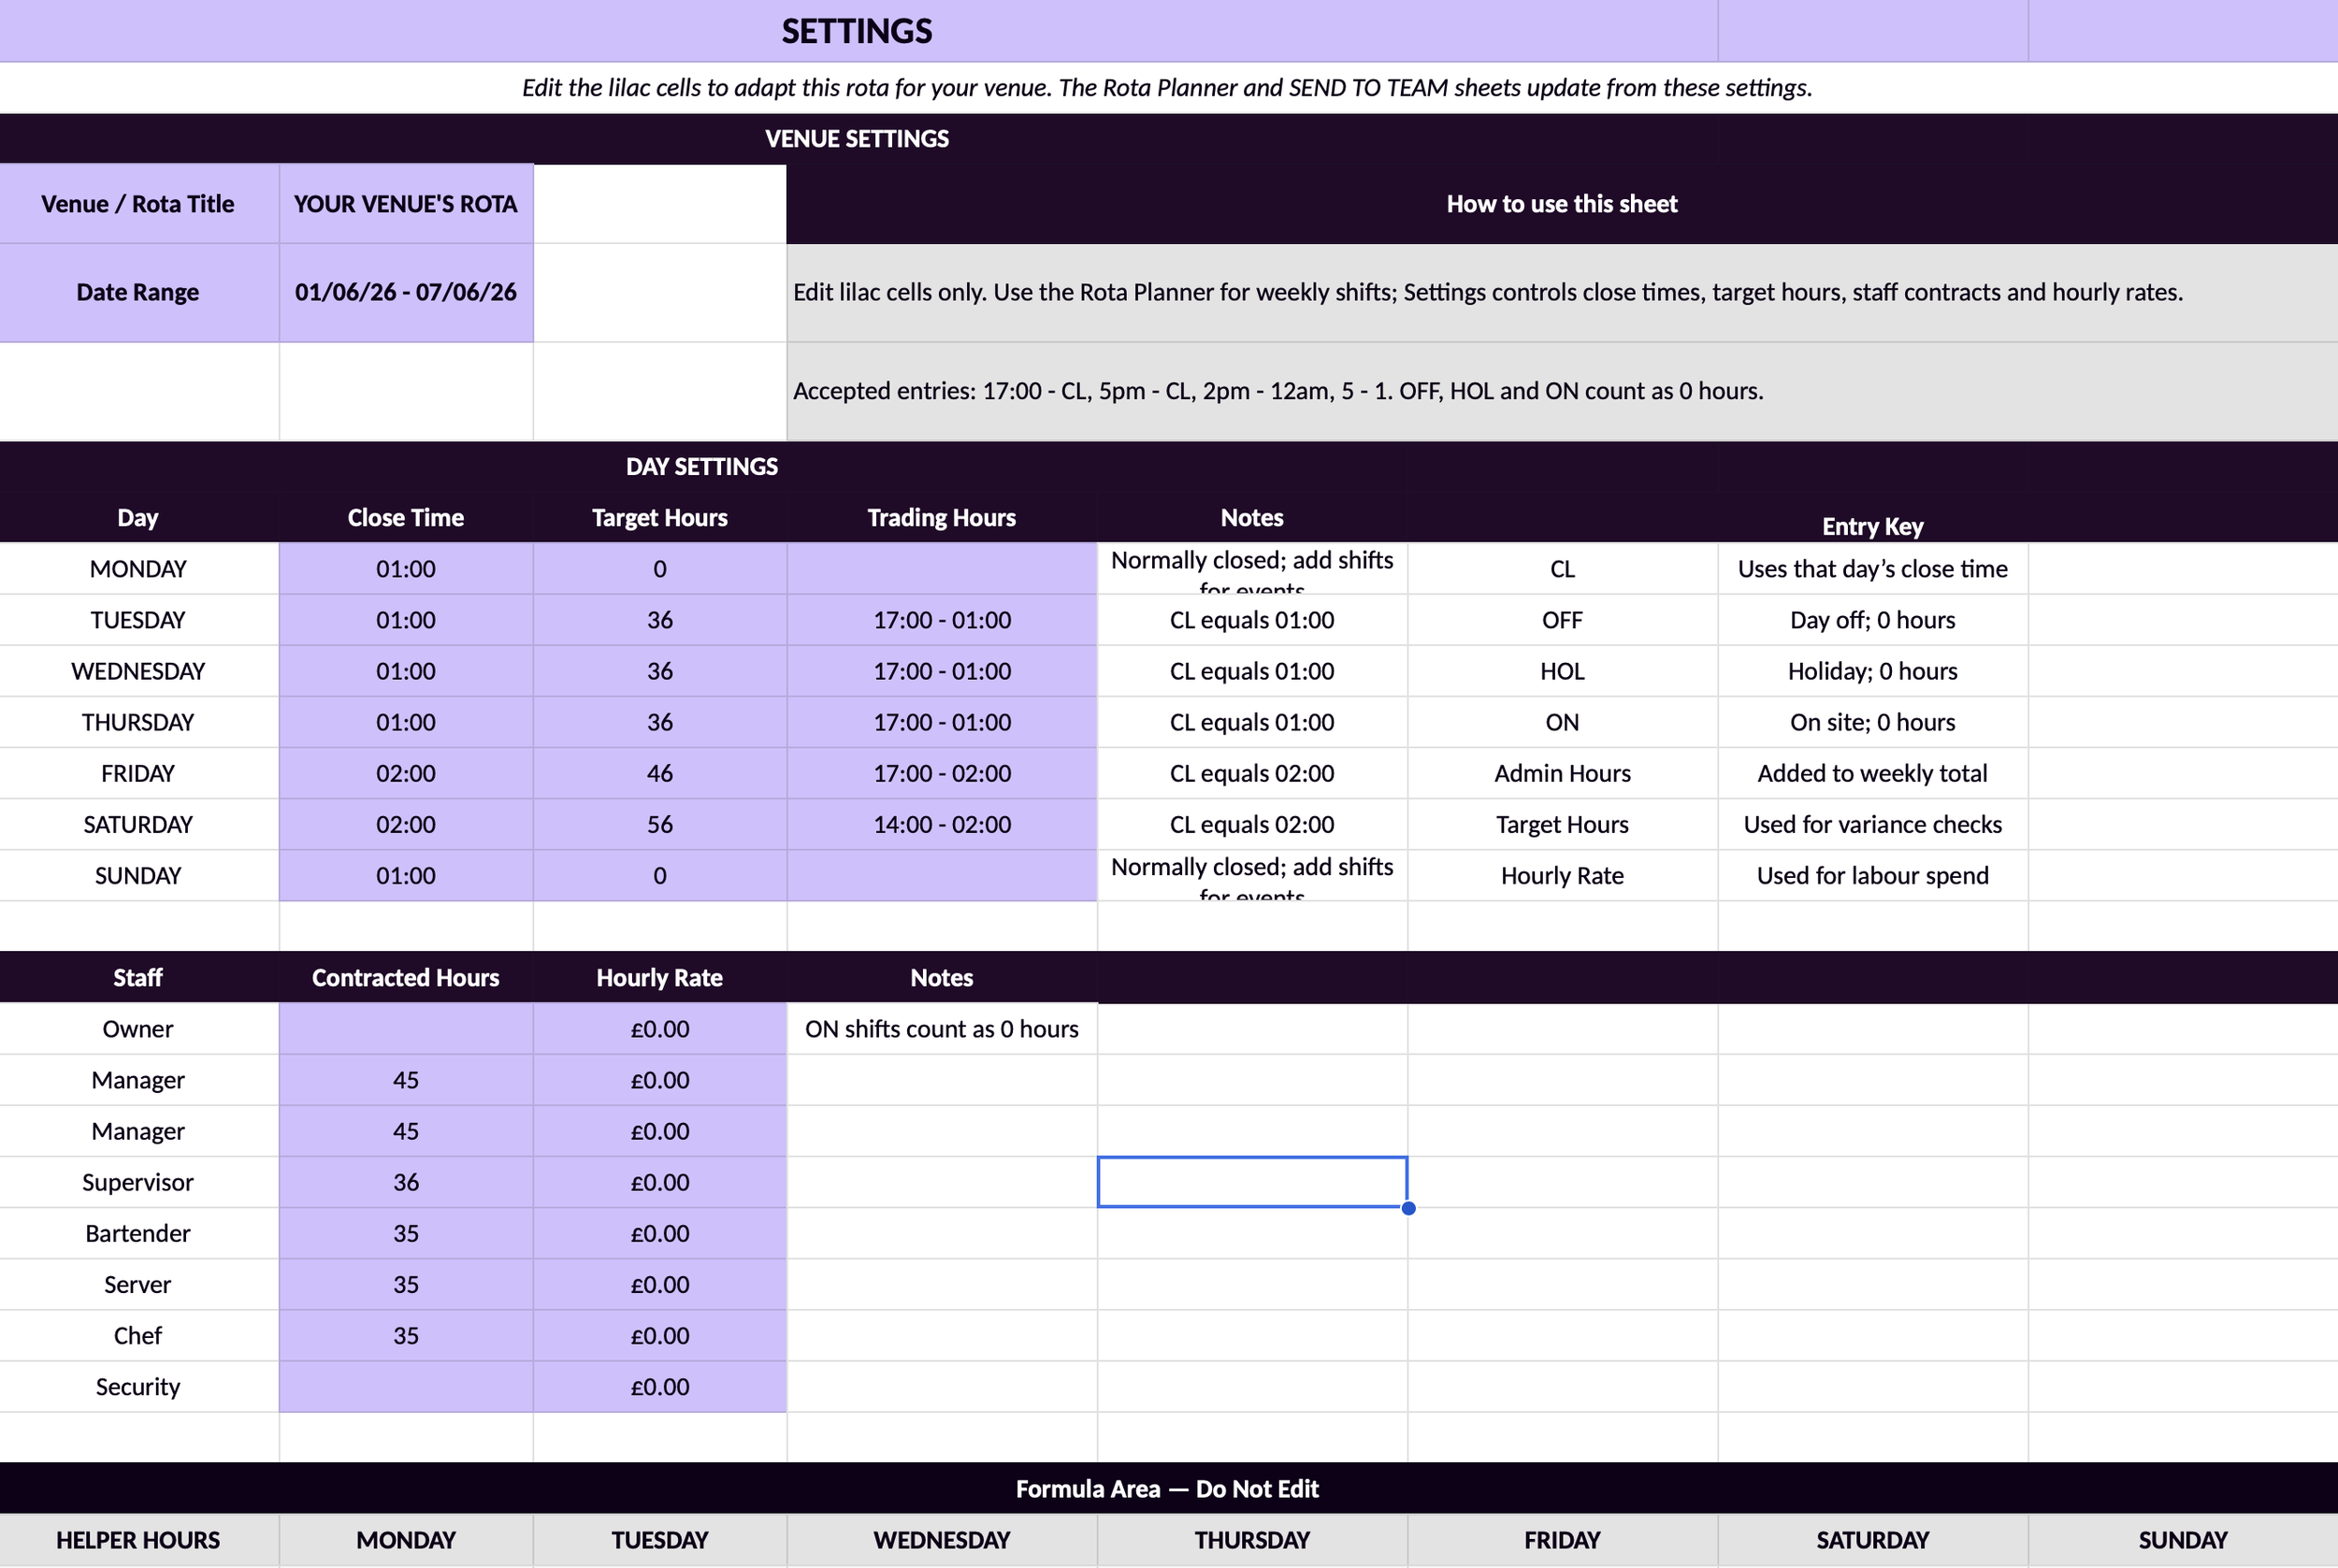Select the date range '01/06/26 - 07/06/26' cell
2338x1568 pixels.
point(406,292)
